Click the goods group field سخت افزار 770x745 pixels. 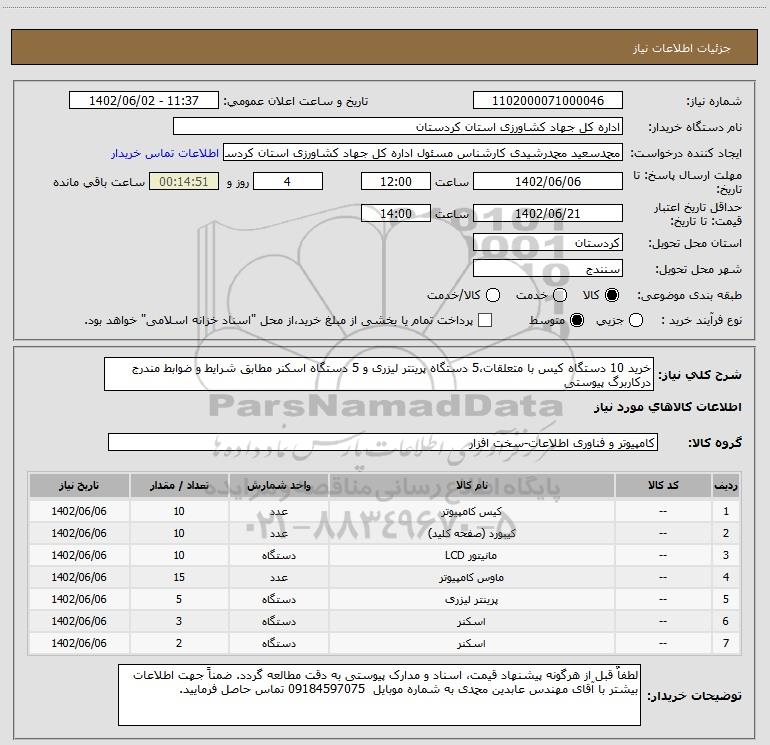pos(383,442)
